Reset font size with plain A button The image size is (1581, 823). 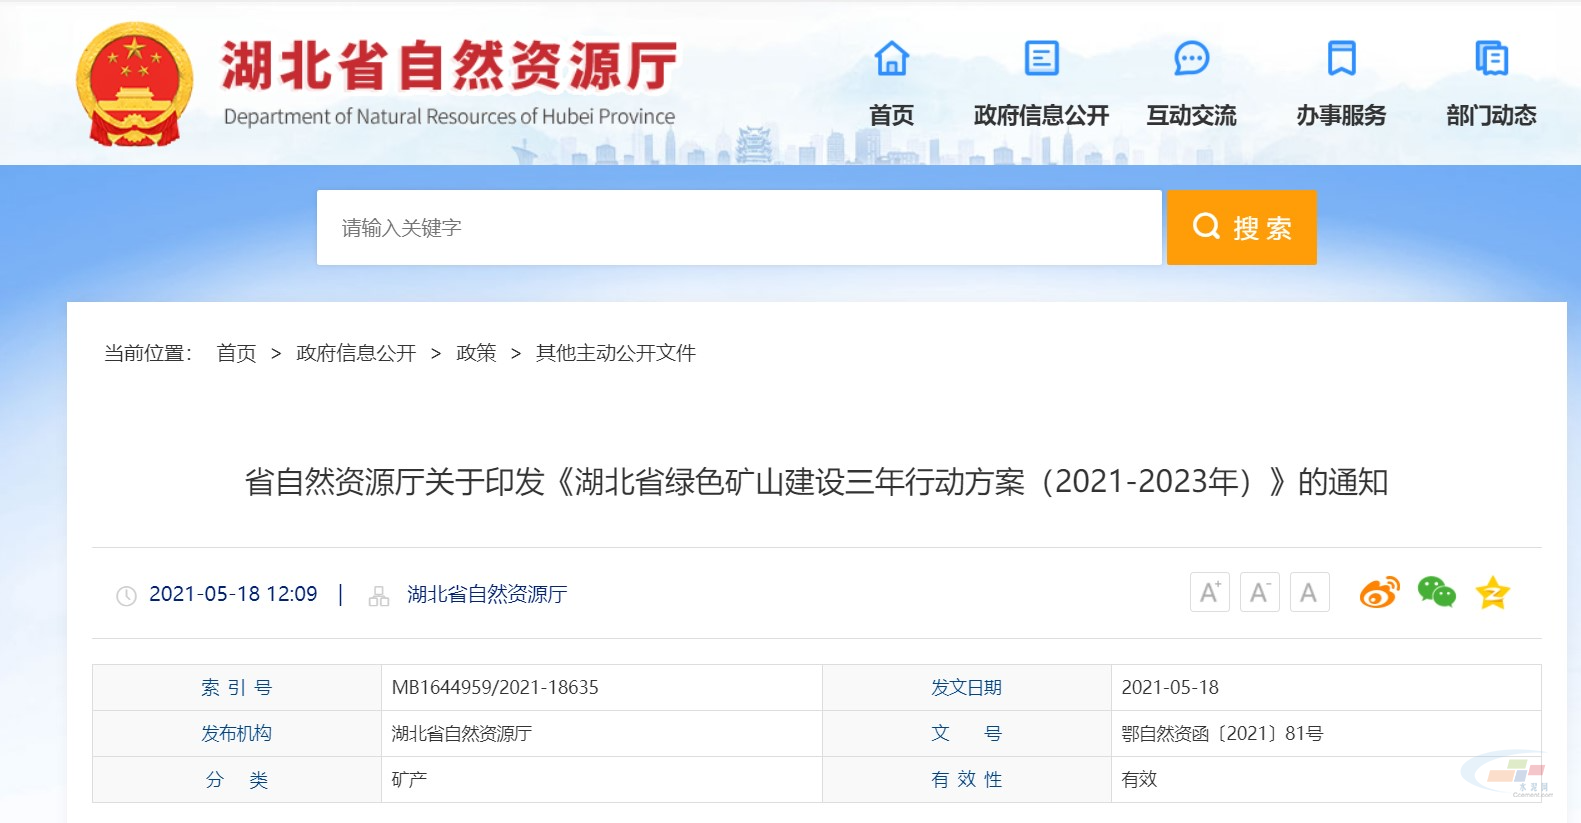[1309, 593]
